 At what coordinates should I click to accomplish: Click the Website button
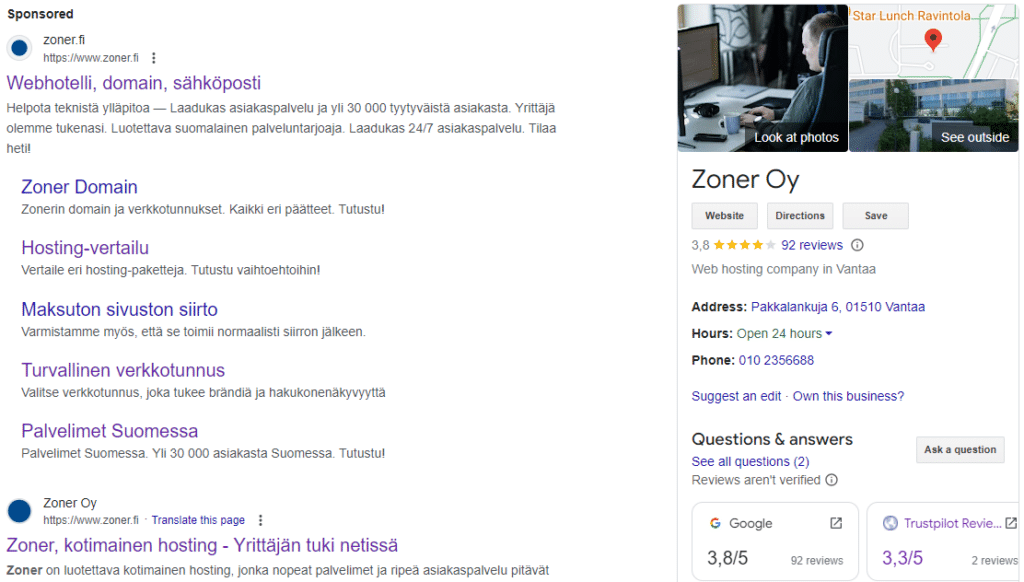724,215
